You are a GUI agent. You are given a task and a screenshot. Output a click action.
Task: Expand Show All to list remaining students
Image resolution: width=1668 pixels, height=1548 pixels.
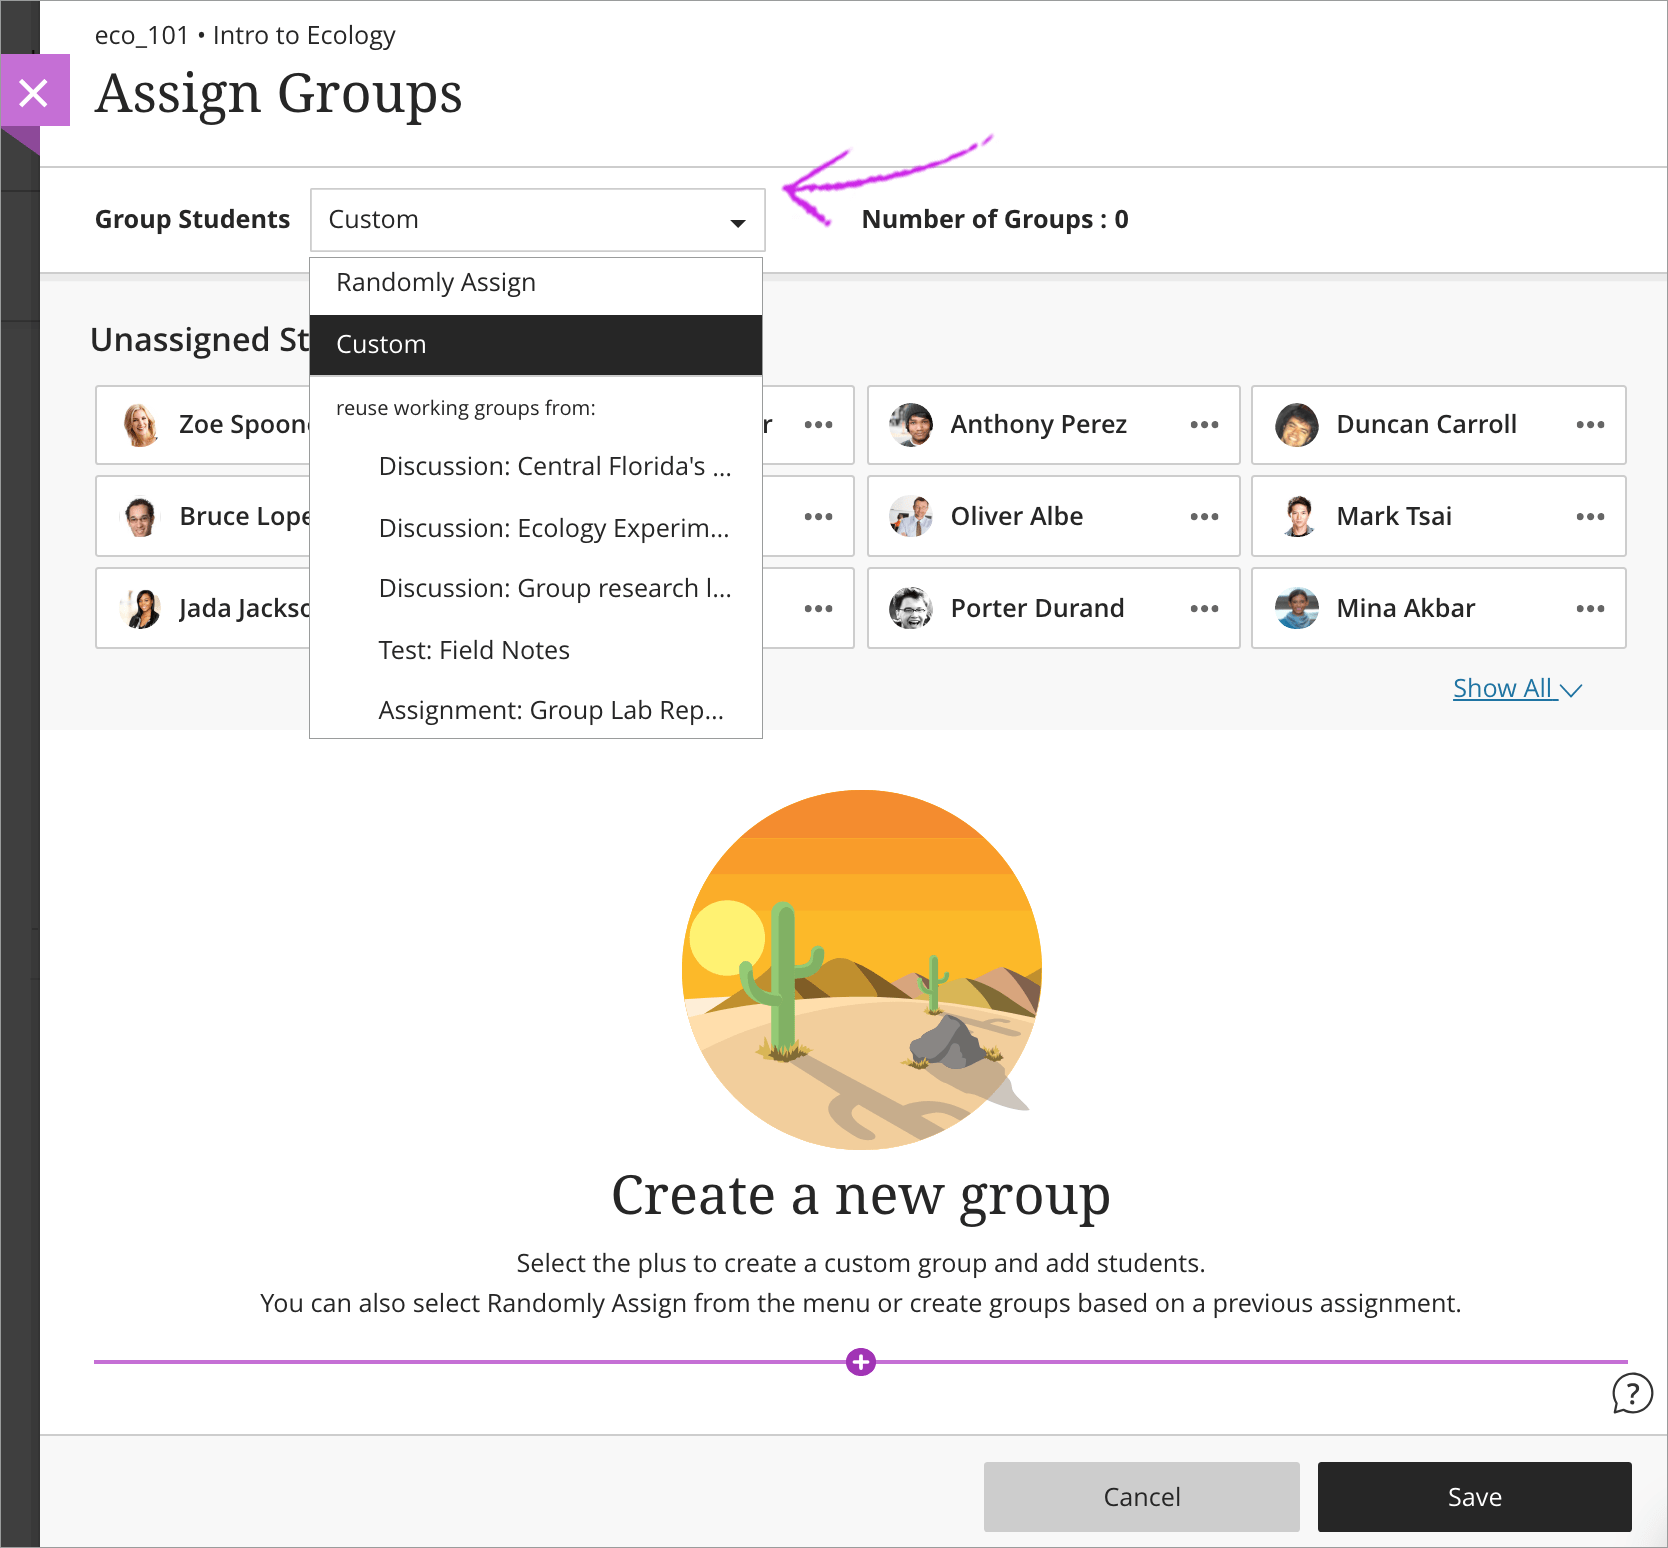tap(1516, 688)
